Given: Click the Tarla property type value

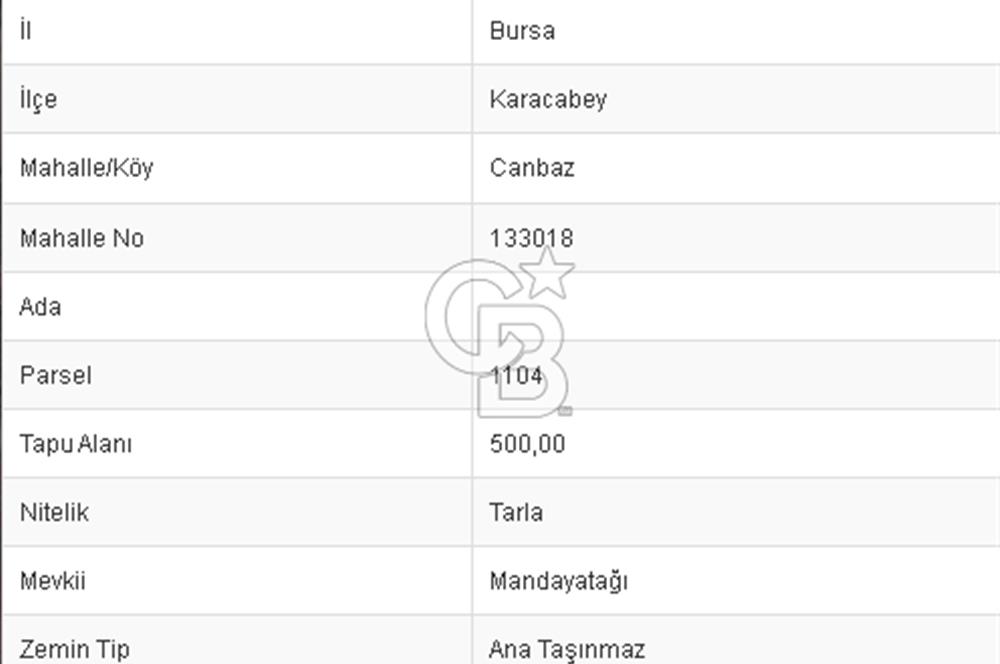Looking at the screenshot, I should (x=516, y=513).
